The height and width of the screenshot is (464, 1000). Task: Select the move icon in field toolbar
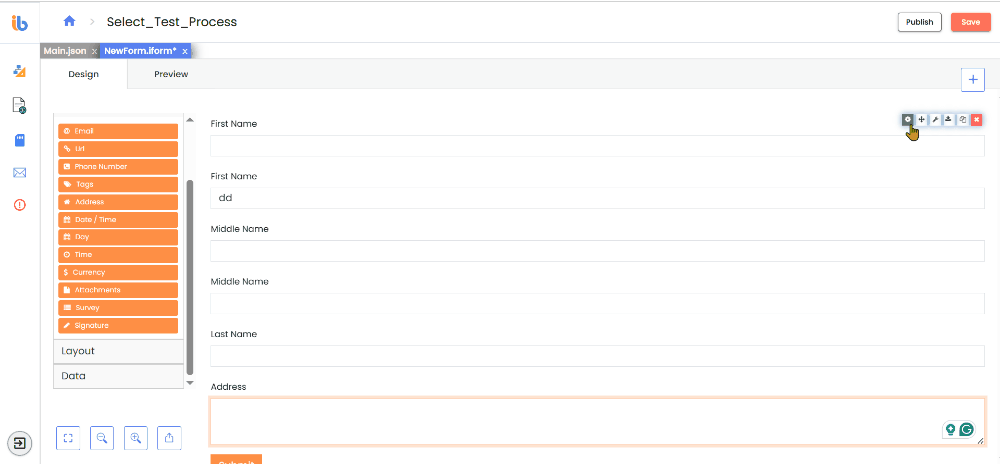922,119
